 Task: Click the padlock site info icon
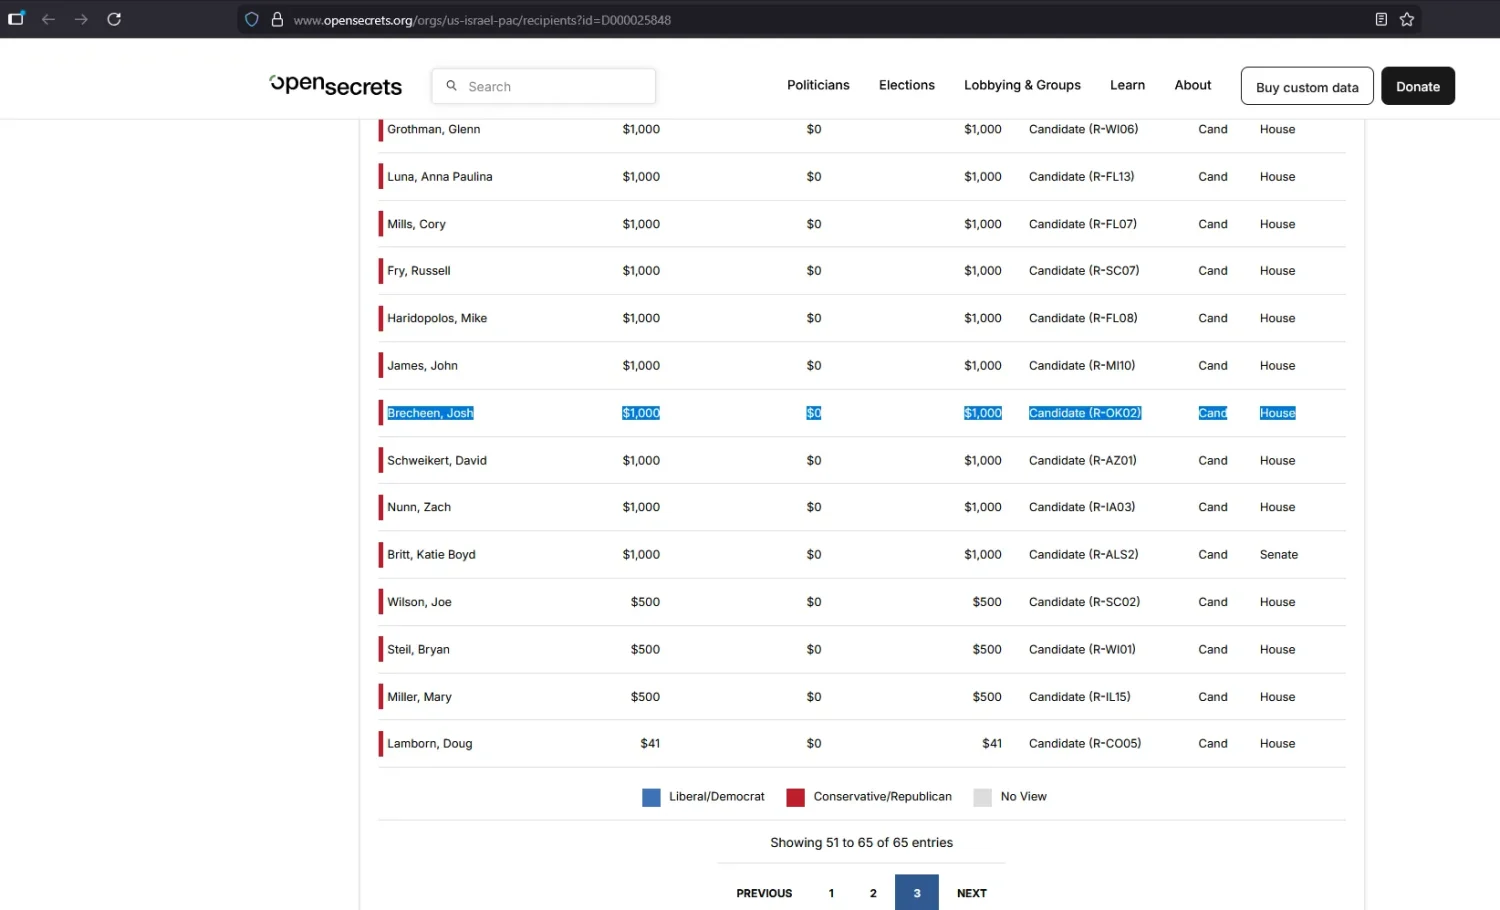point(277,19)
